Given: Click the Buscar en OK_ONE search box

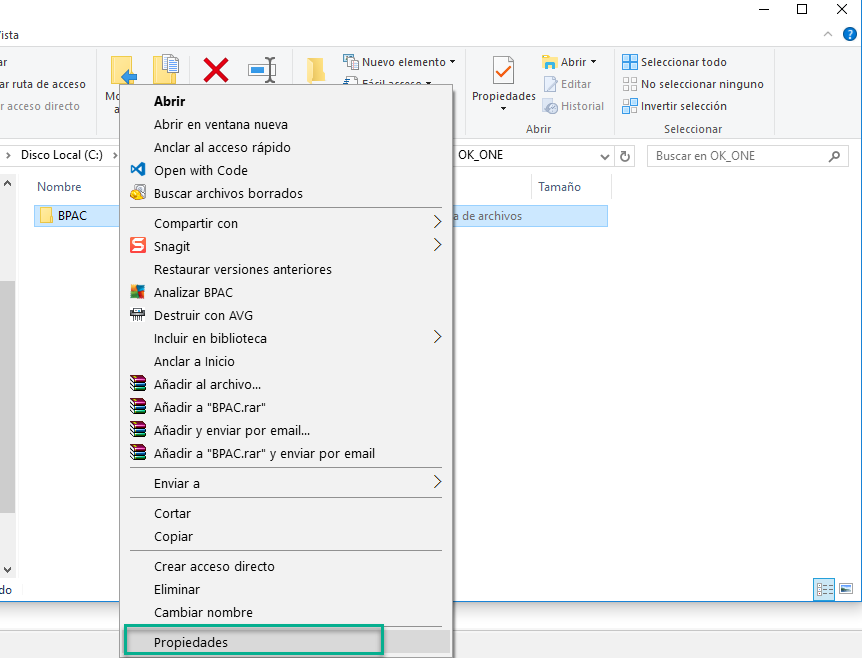Looking at the screenshot, I should [738, 157].
